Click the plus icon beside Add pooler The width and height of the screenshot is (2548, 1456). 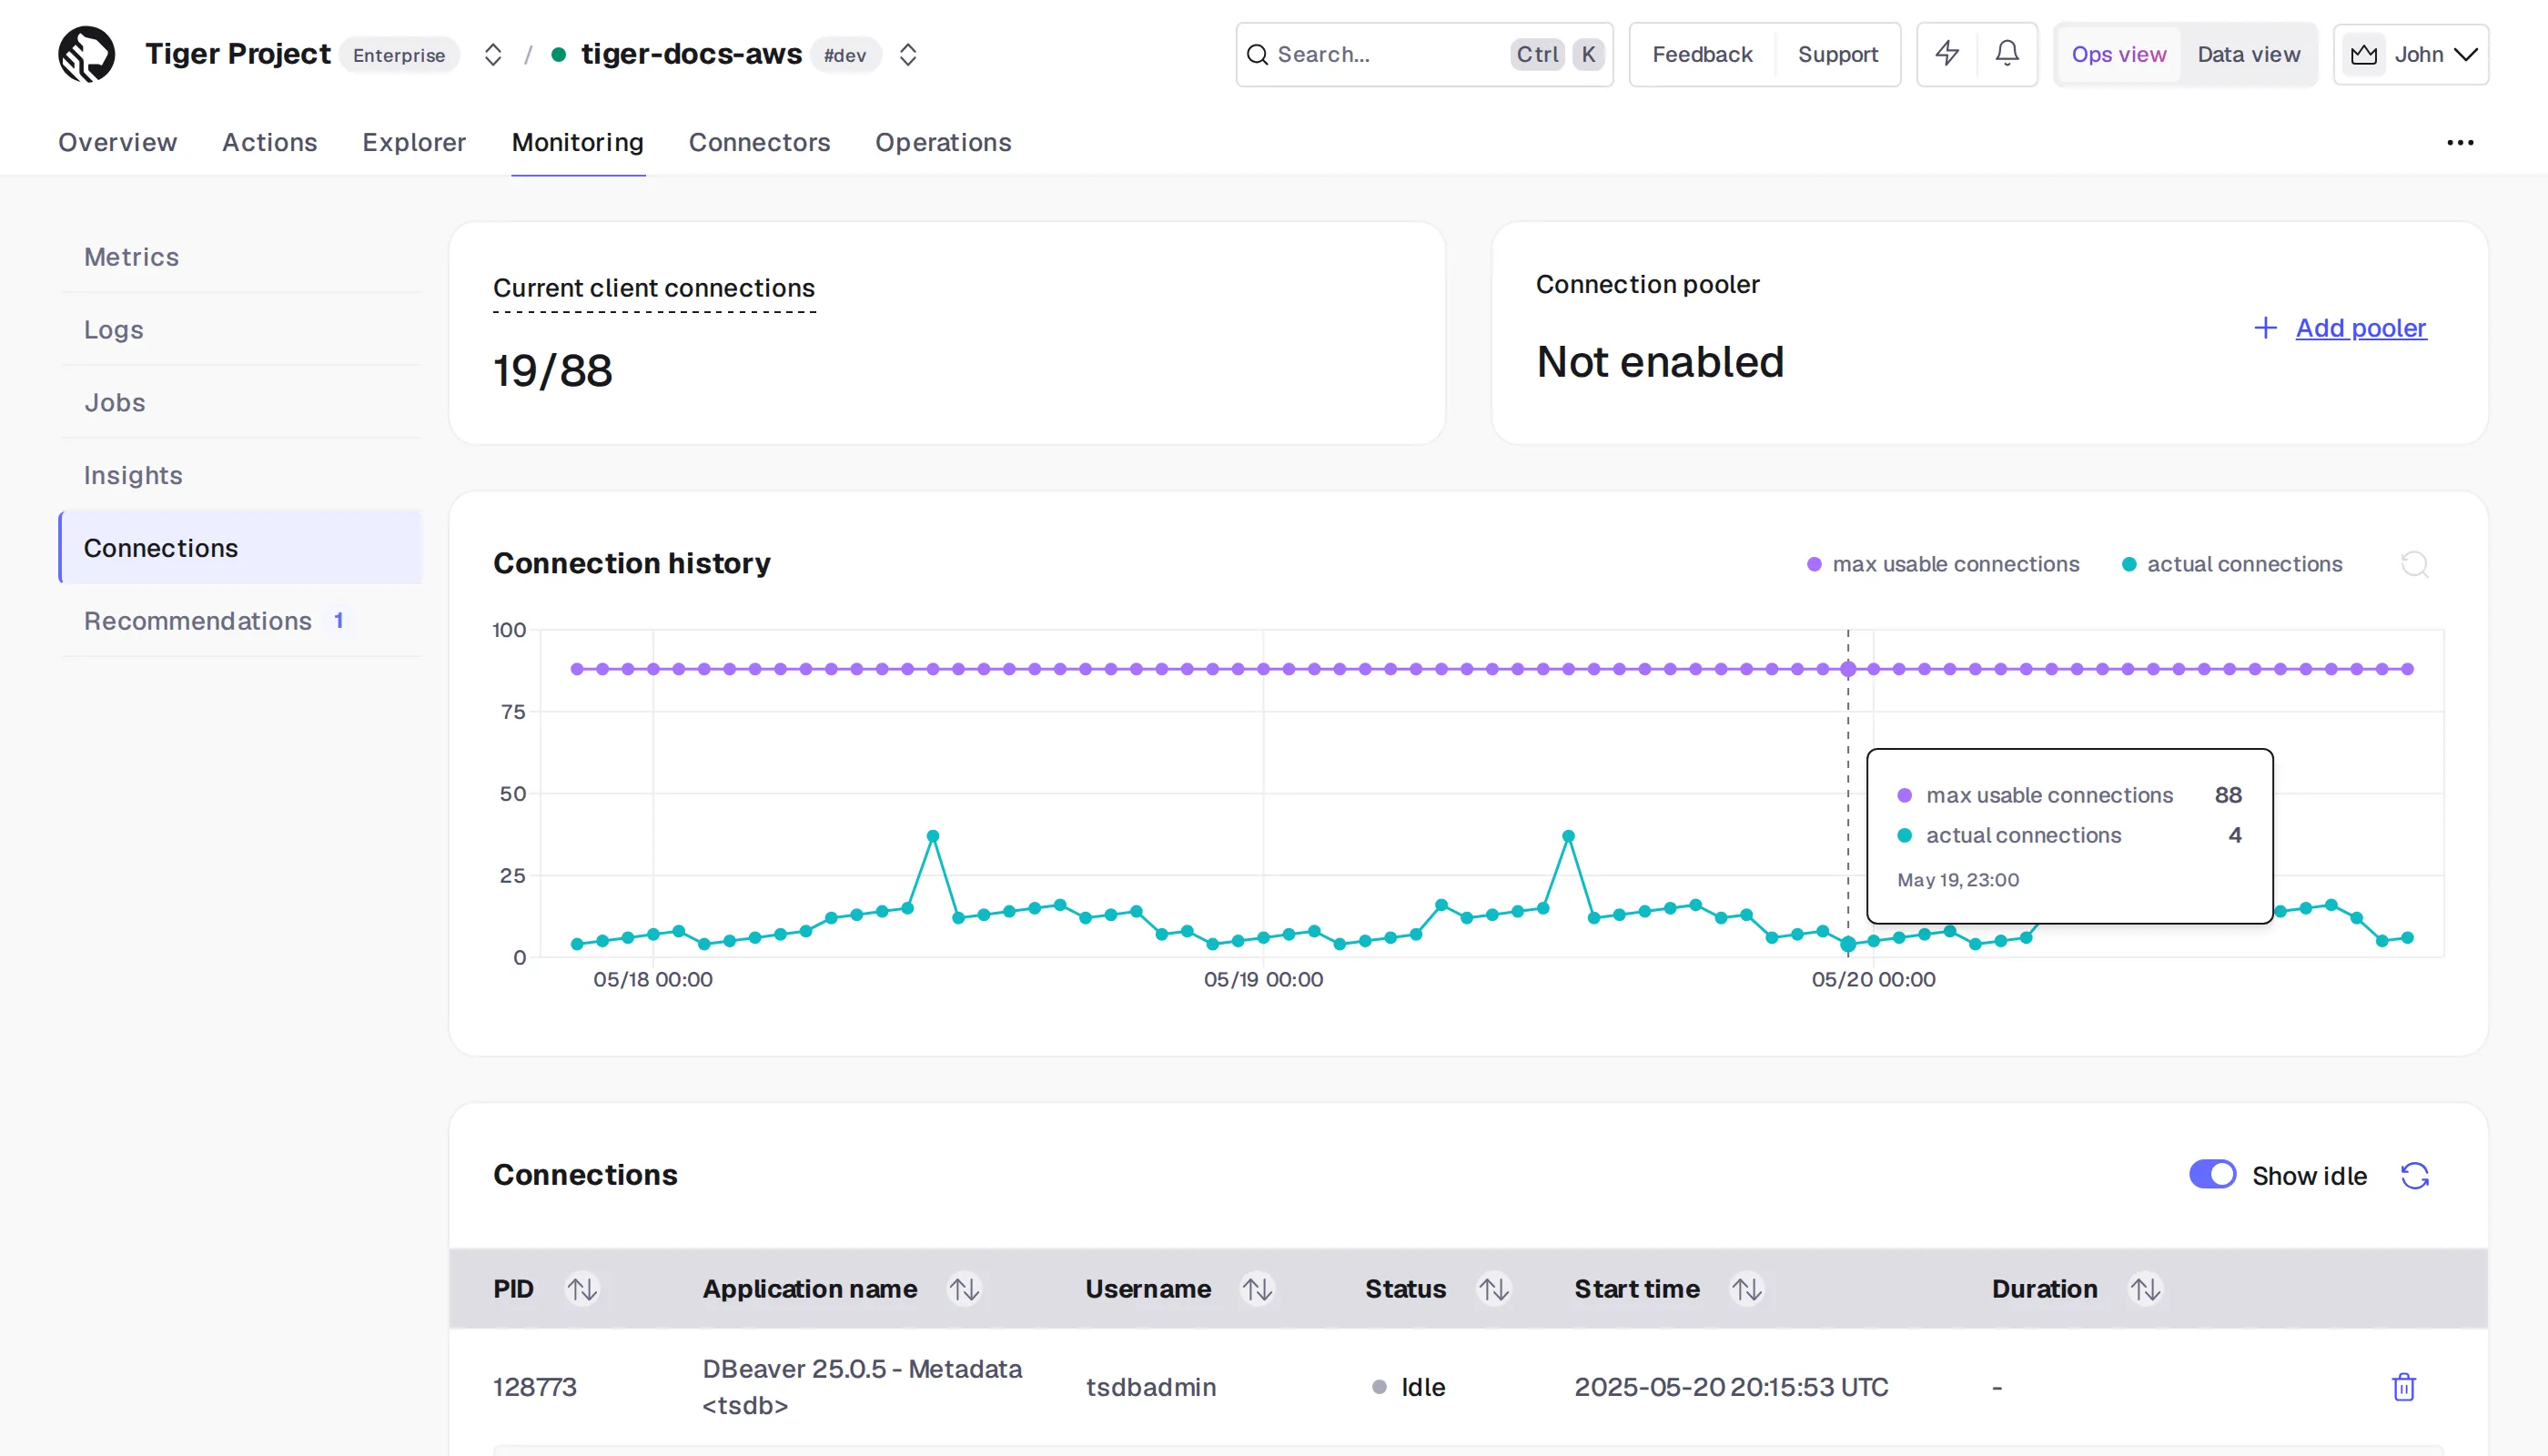pyautogui.click(x=2266, y=328)
